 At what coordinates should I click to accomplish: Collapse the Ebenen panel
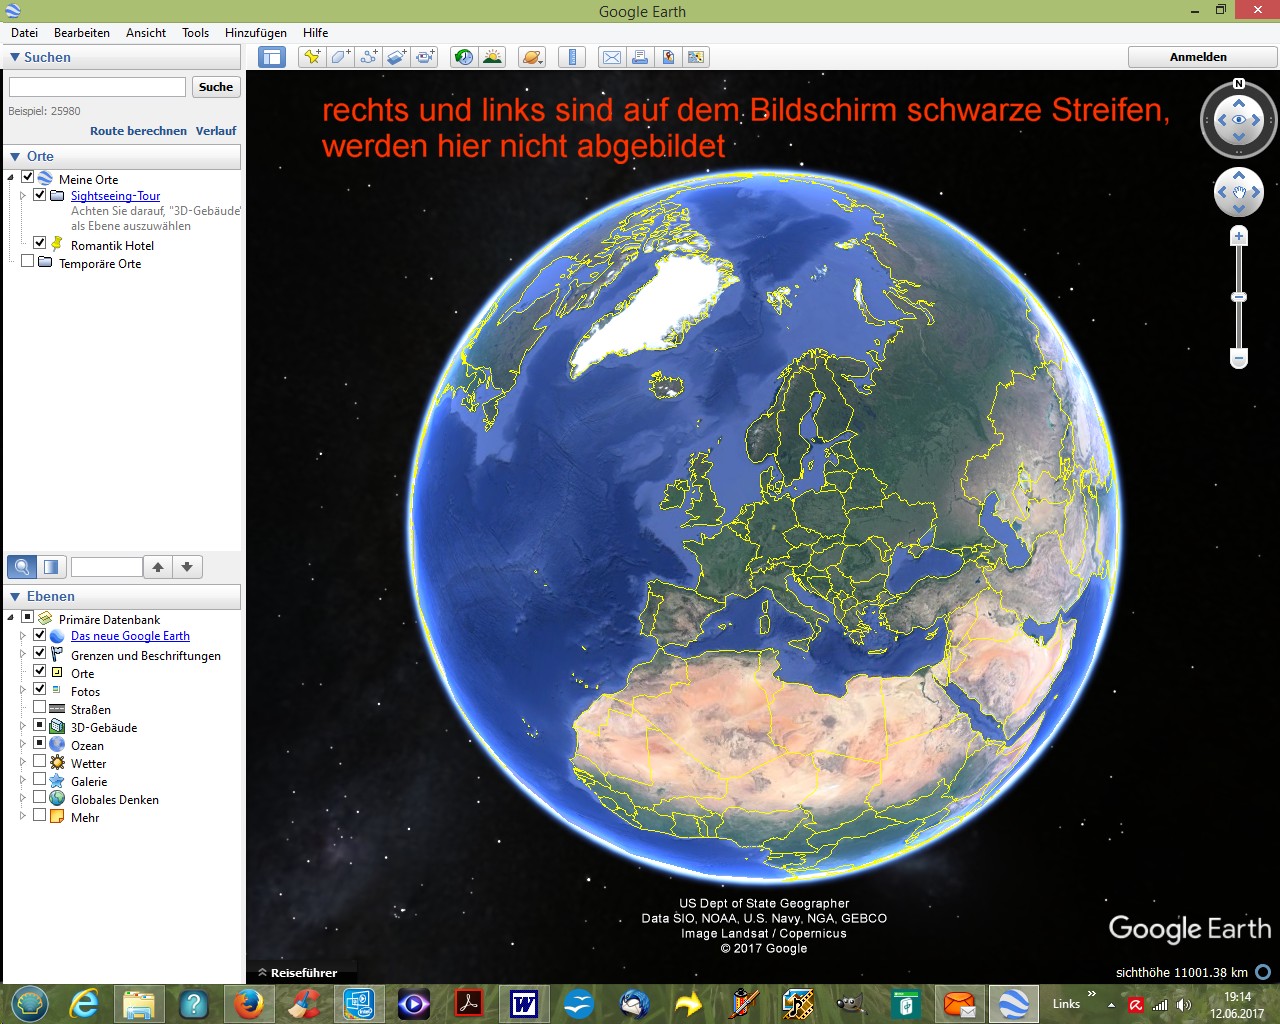tap(15, 597)
